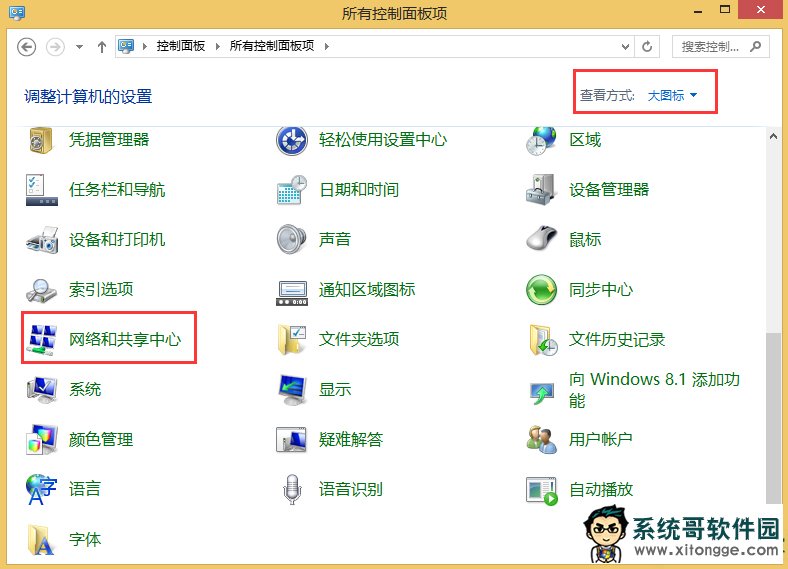This screenshot has width=788, height=569.
Task: Open the 日期和时间 calendar icon
Action: click(x=291, y=190)
